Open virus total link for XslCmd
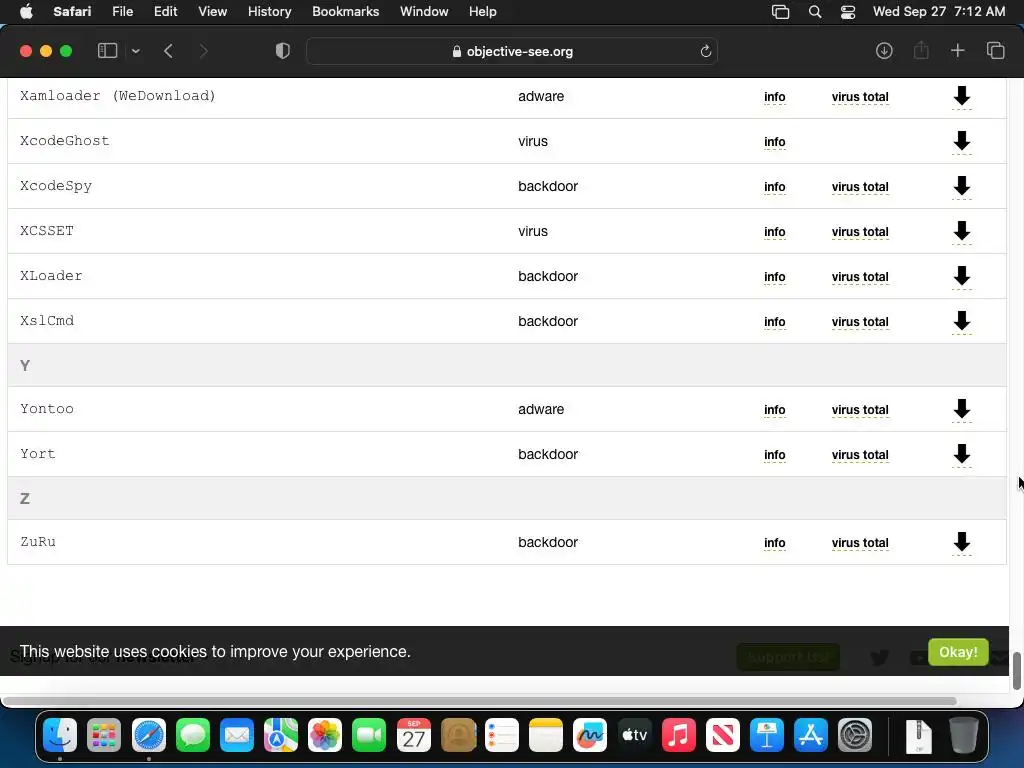 pos(860,322)
